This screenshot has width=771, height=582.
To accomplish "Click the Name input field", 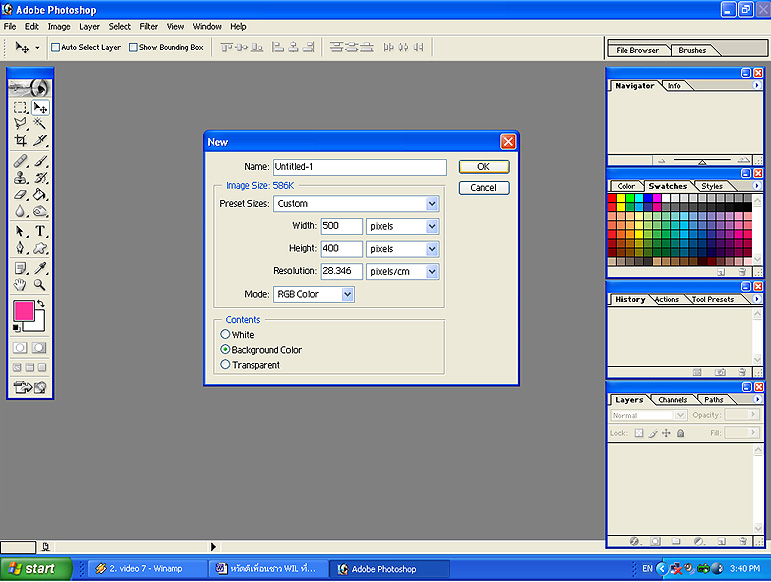I will (360, 167).
